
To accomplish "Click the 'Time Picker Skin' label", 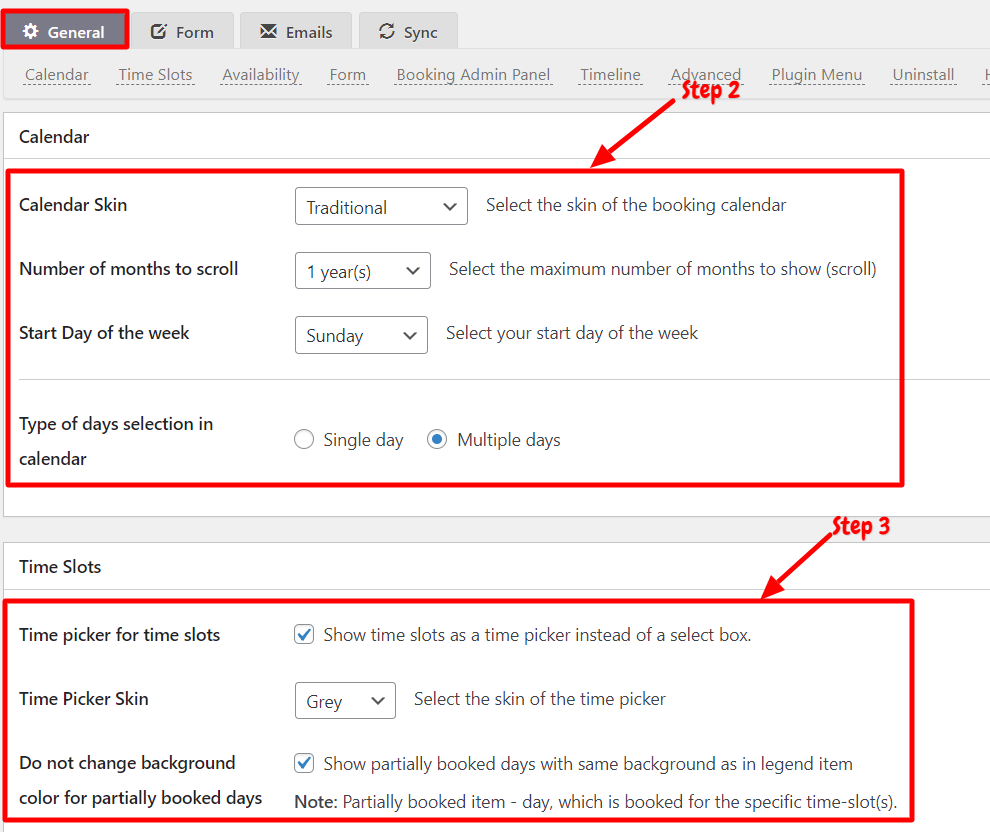I will 84,699.
